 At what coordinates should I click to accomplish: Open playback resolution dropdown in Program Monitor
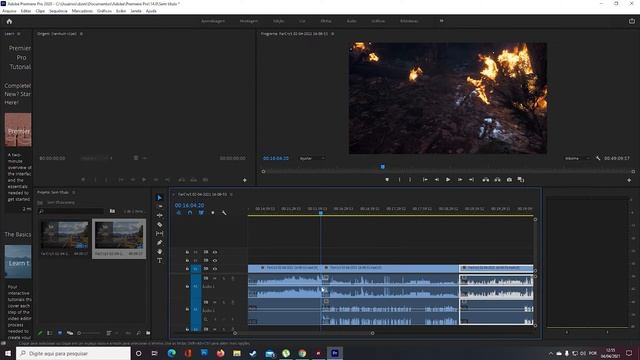(577, 158)
